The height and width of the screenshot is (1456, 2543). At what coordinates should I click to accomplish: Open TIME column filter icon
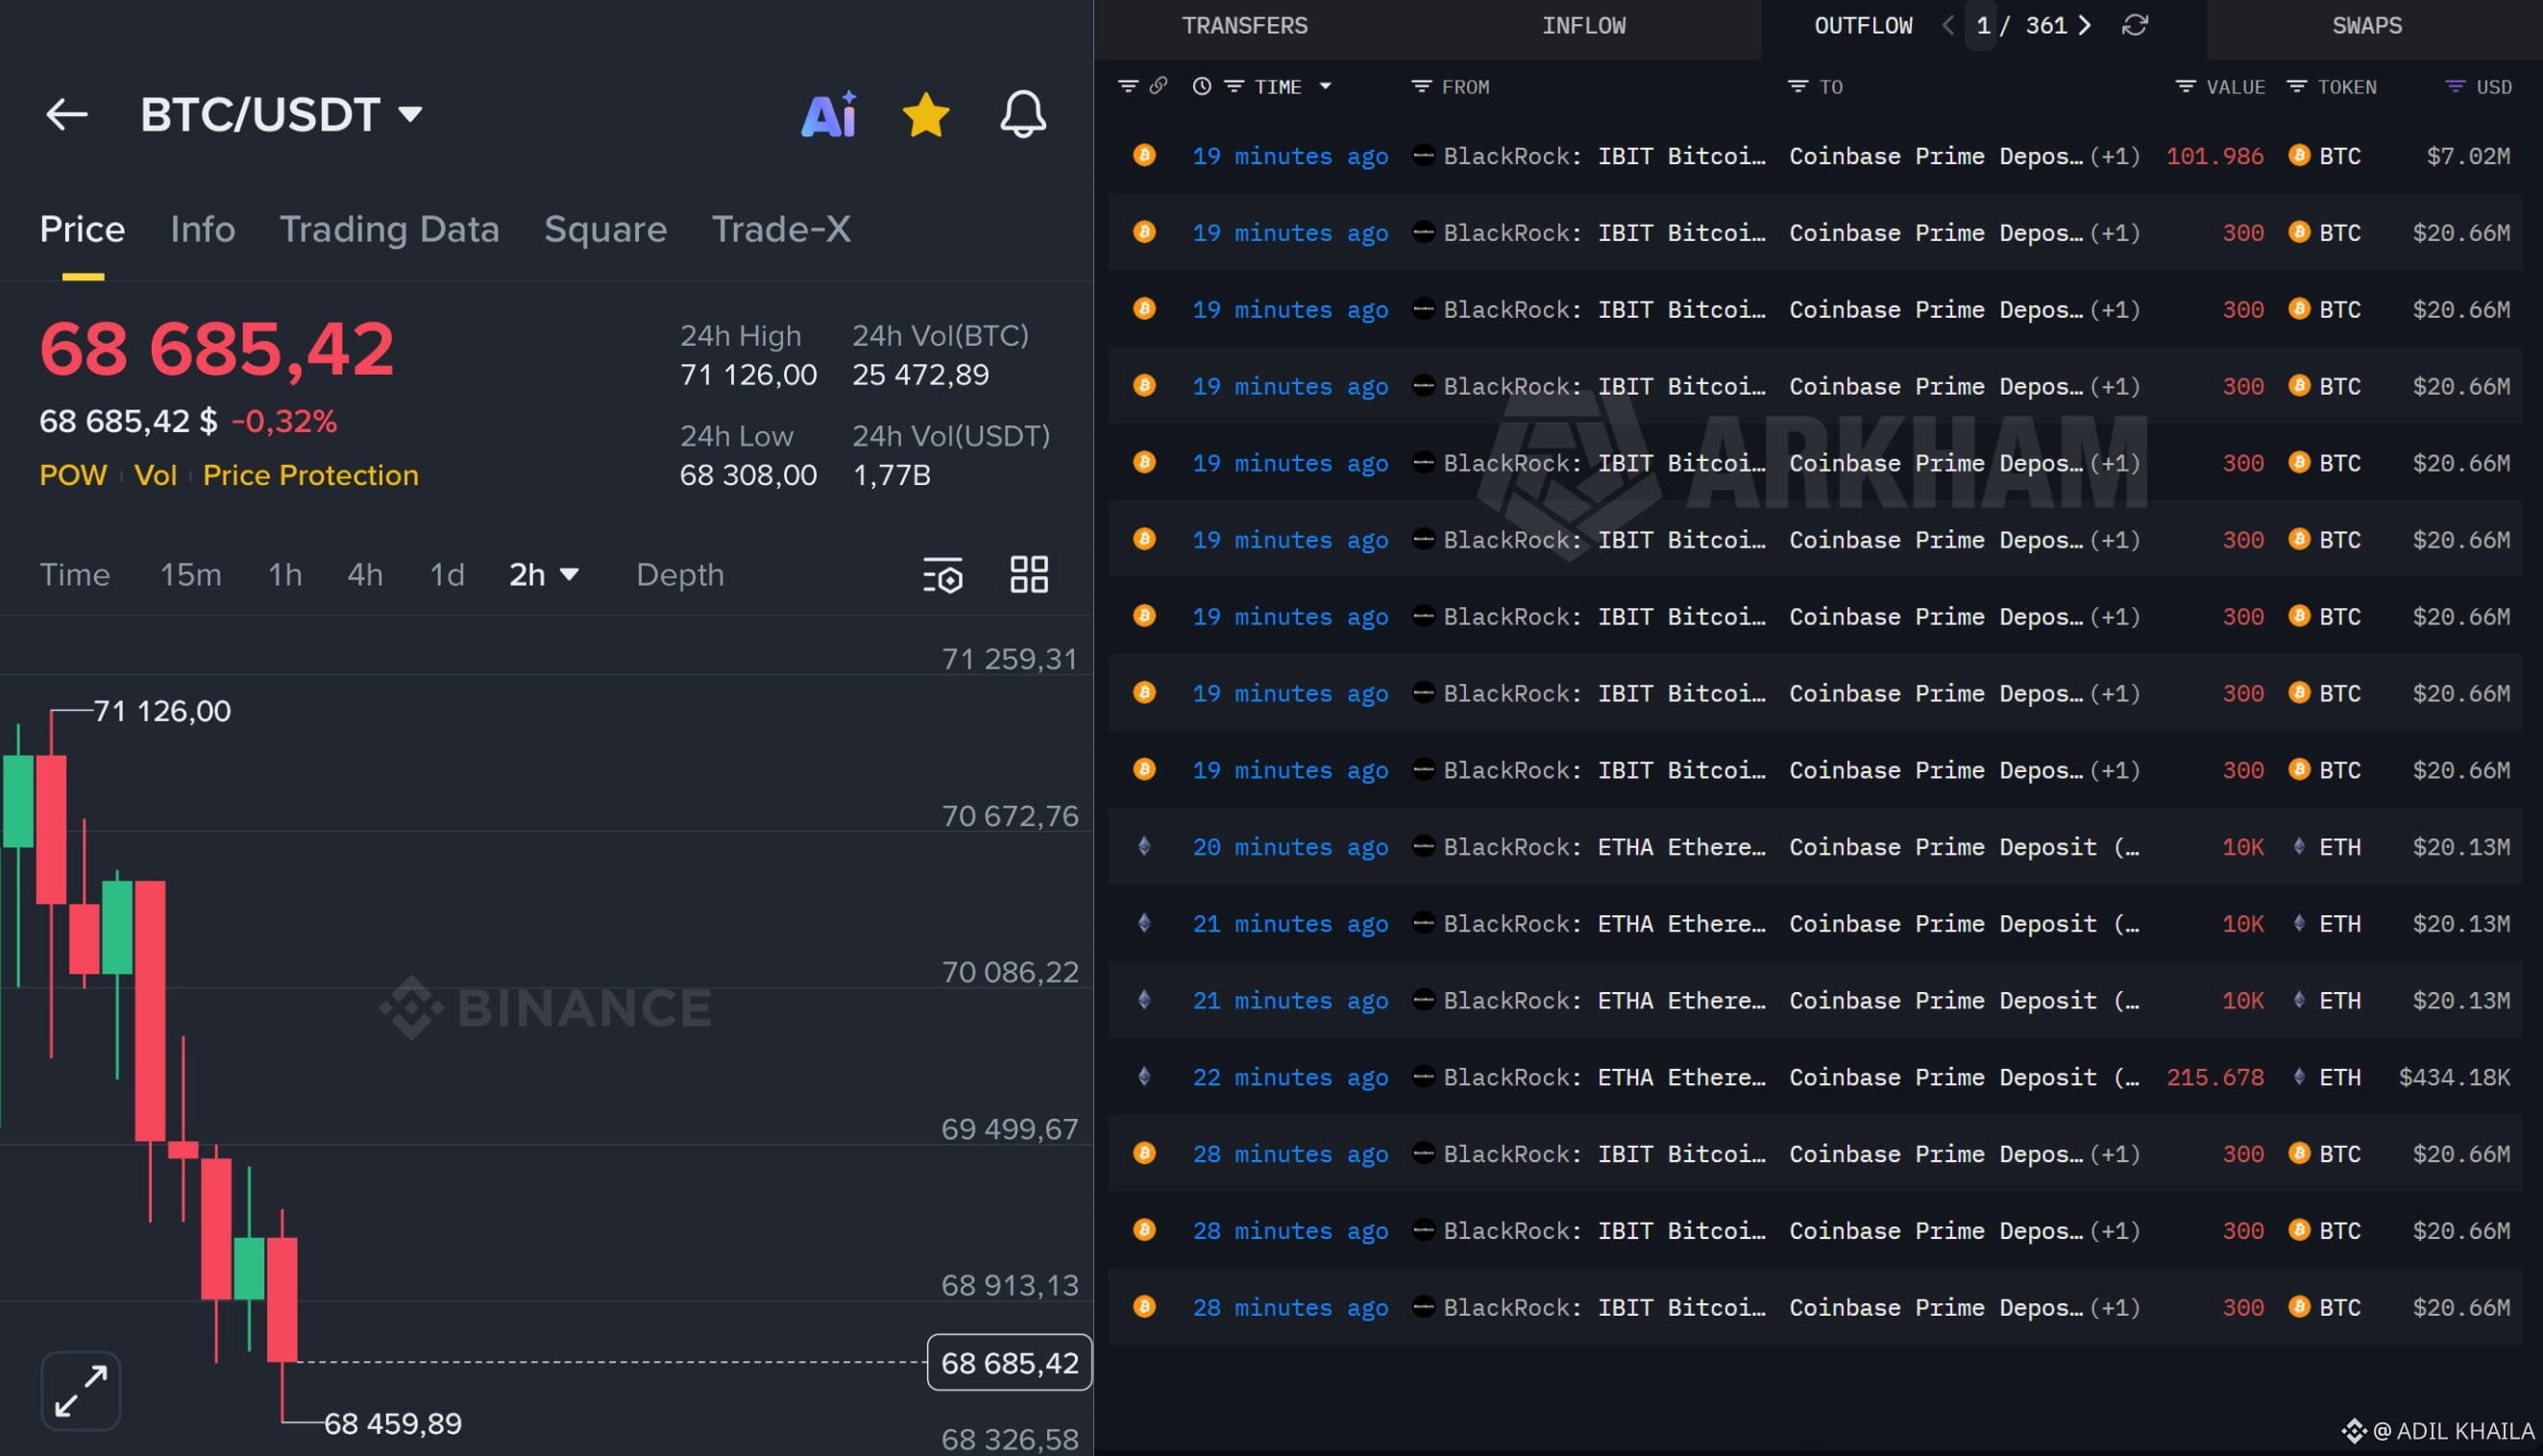coord(1234,87)
